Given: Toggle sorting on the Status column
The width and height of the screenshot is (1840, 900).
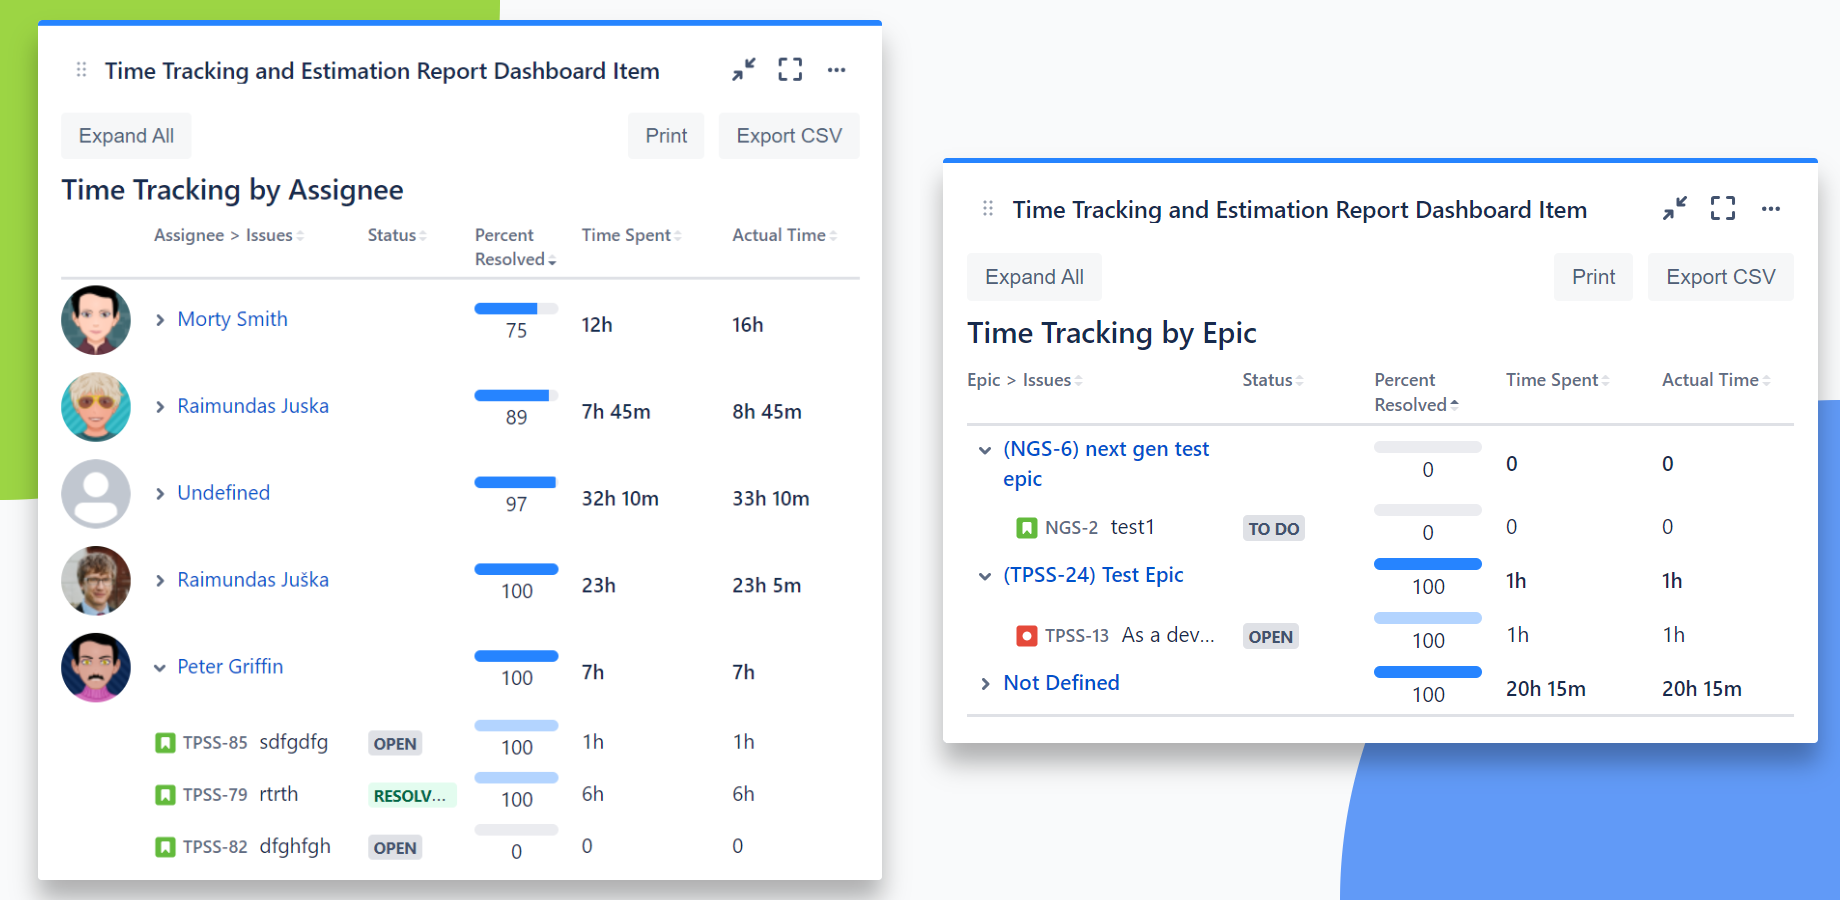Looking at the screenshot, I should (x=424, y=234).
